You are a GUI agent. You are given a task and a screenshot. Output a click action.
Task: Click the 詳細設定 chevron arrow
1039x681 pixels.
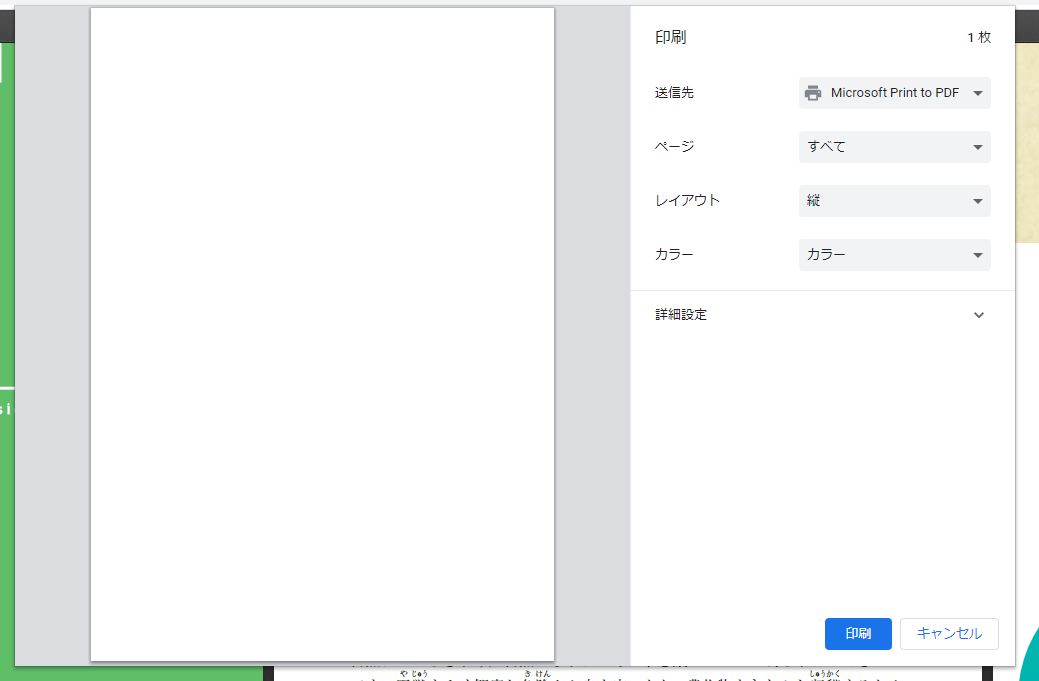tap(979, 314)
